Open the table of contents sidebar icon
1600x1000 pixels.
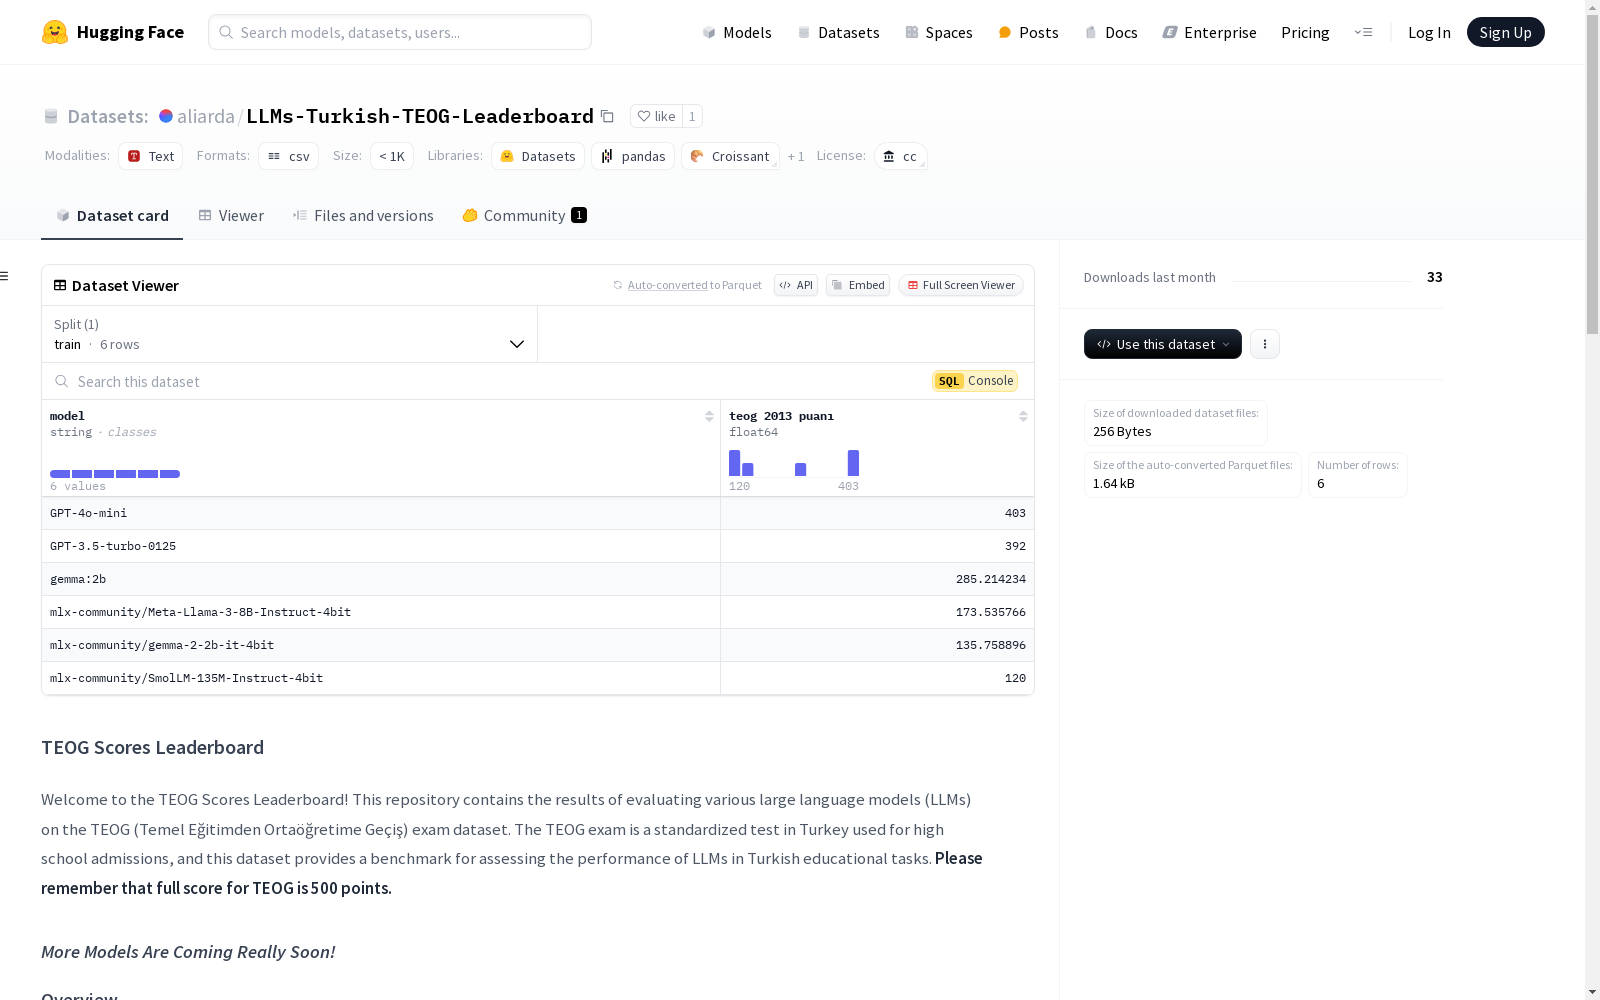5,276
